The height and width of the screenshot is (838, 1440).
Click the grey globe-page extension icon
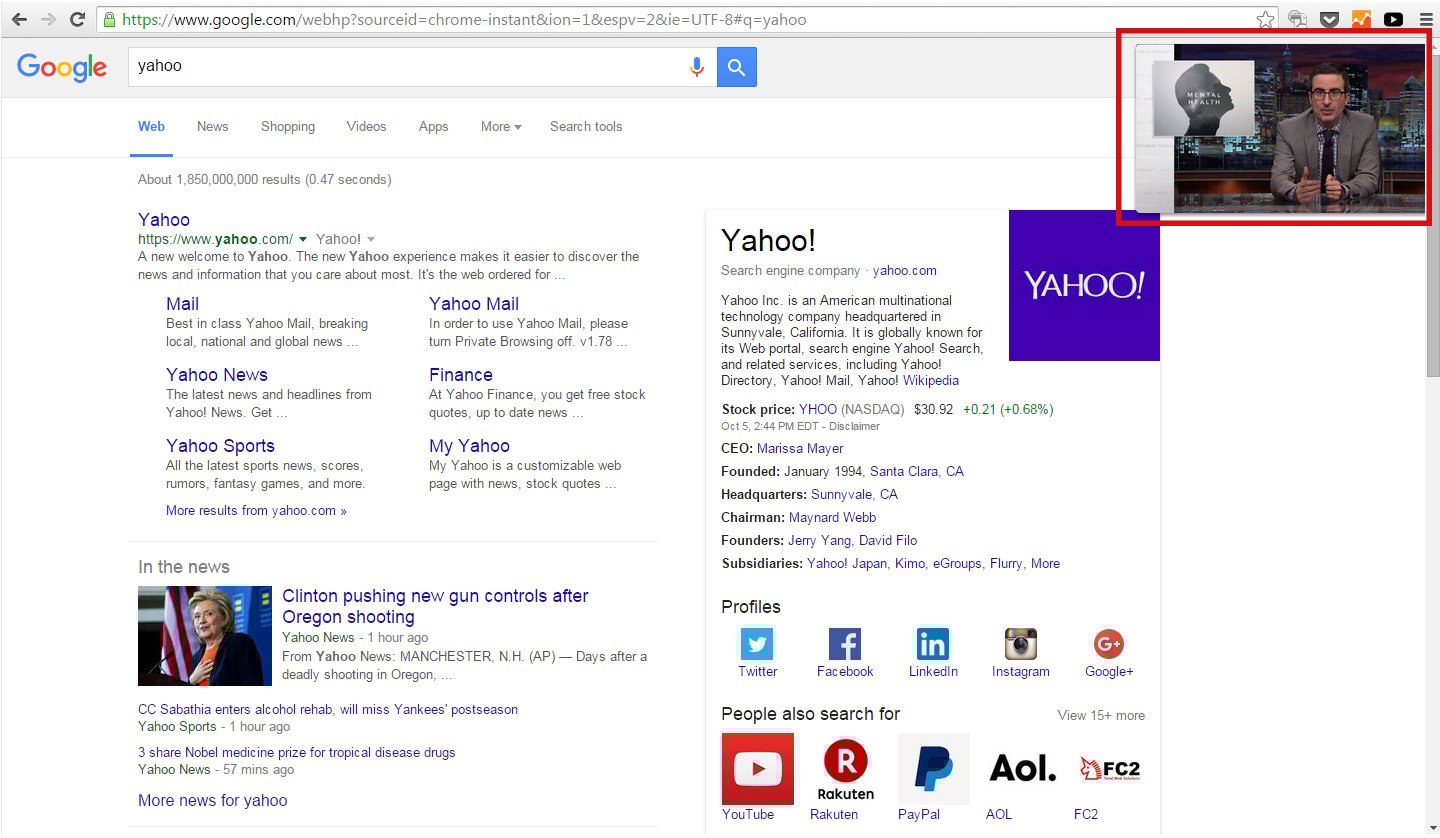click(1297, 19)
